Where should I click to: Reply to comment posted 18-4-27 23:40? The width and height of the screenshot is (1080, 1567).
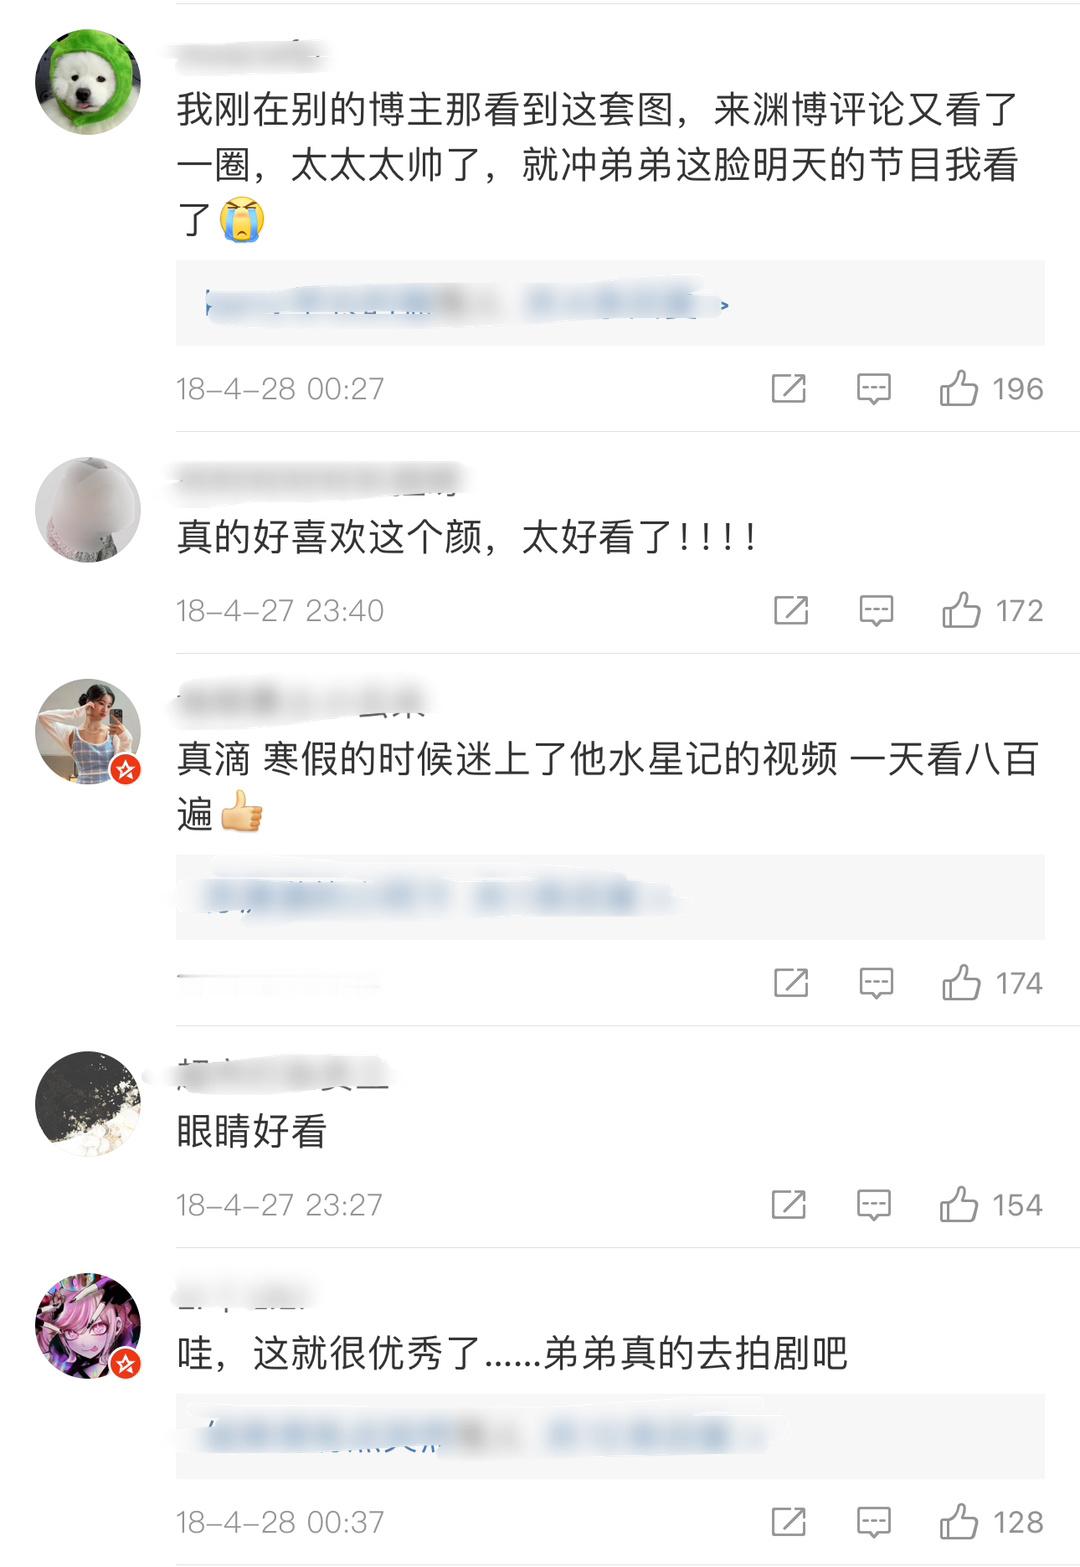pos(877,611)
